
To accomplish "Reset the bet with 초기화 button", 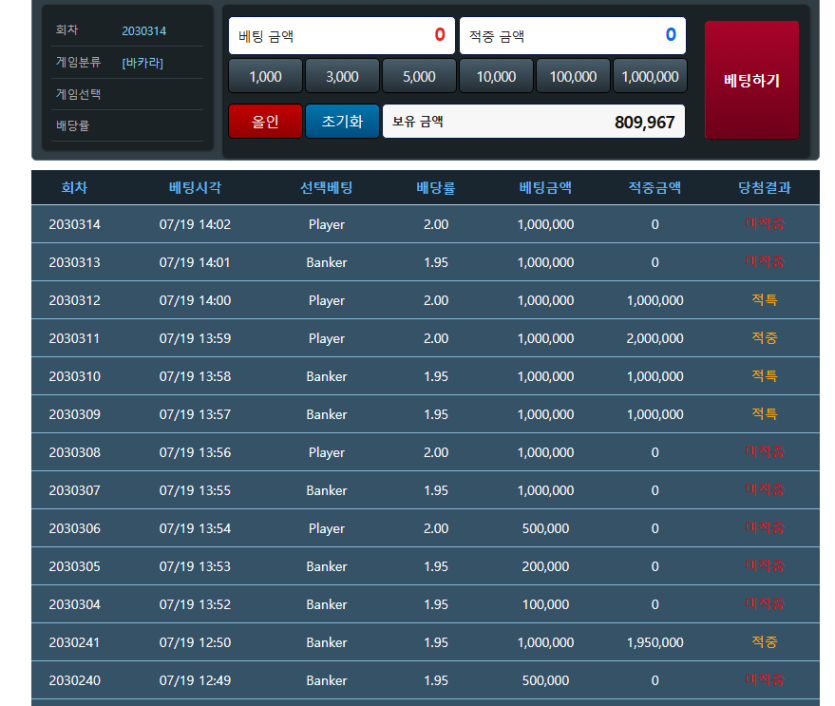I will (342, 121).
